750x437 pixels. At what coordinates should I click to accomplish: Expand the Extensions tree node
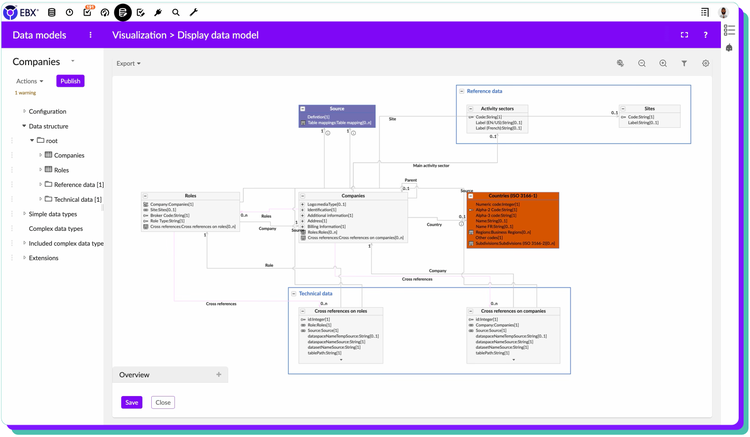[x=24, y=257]
